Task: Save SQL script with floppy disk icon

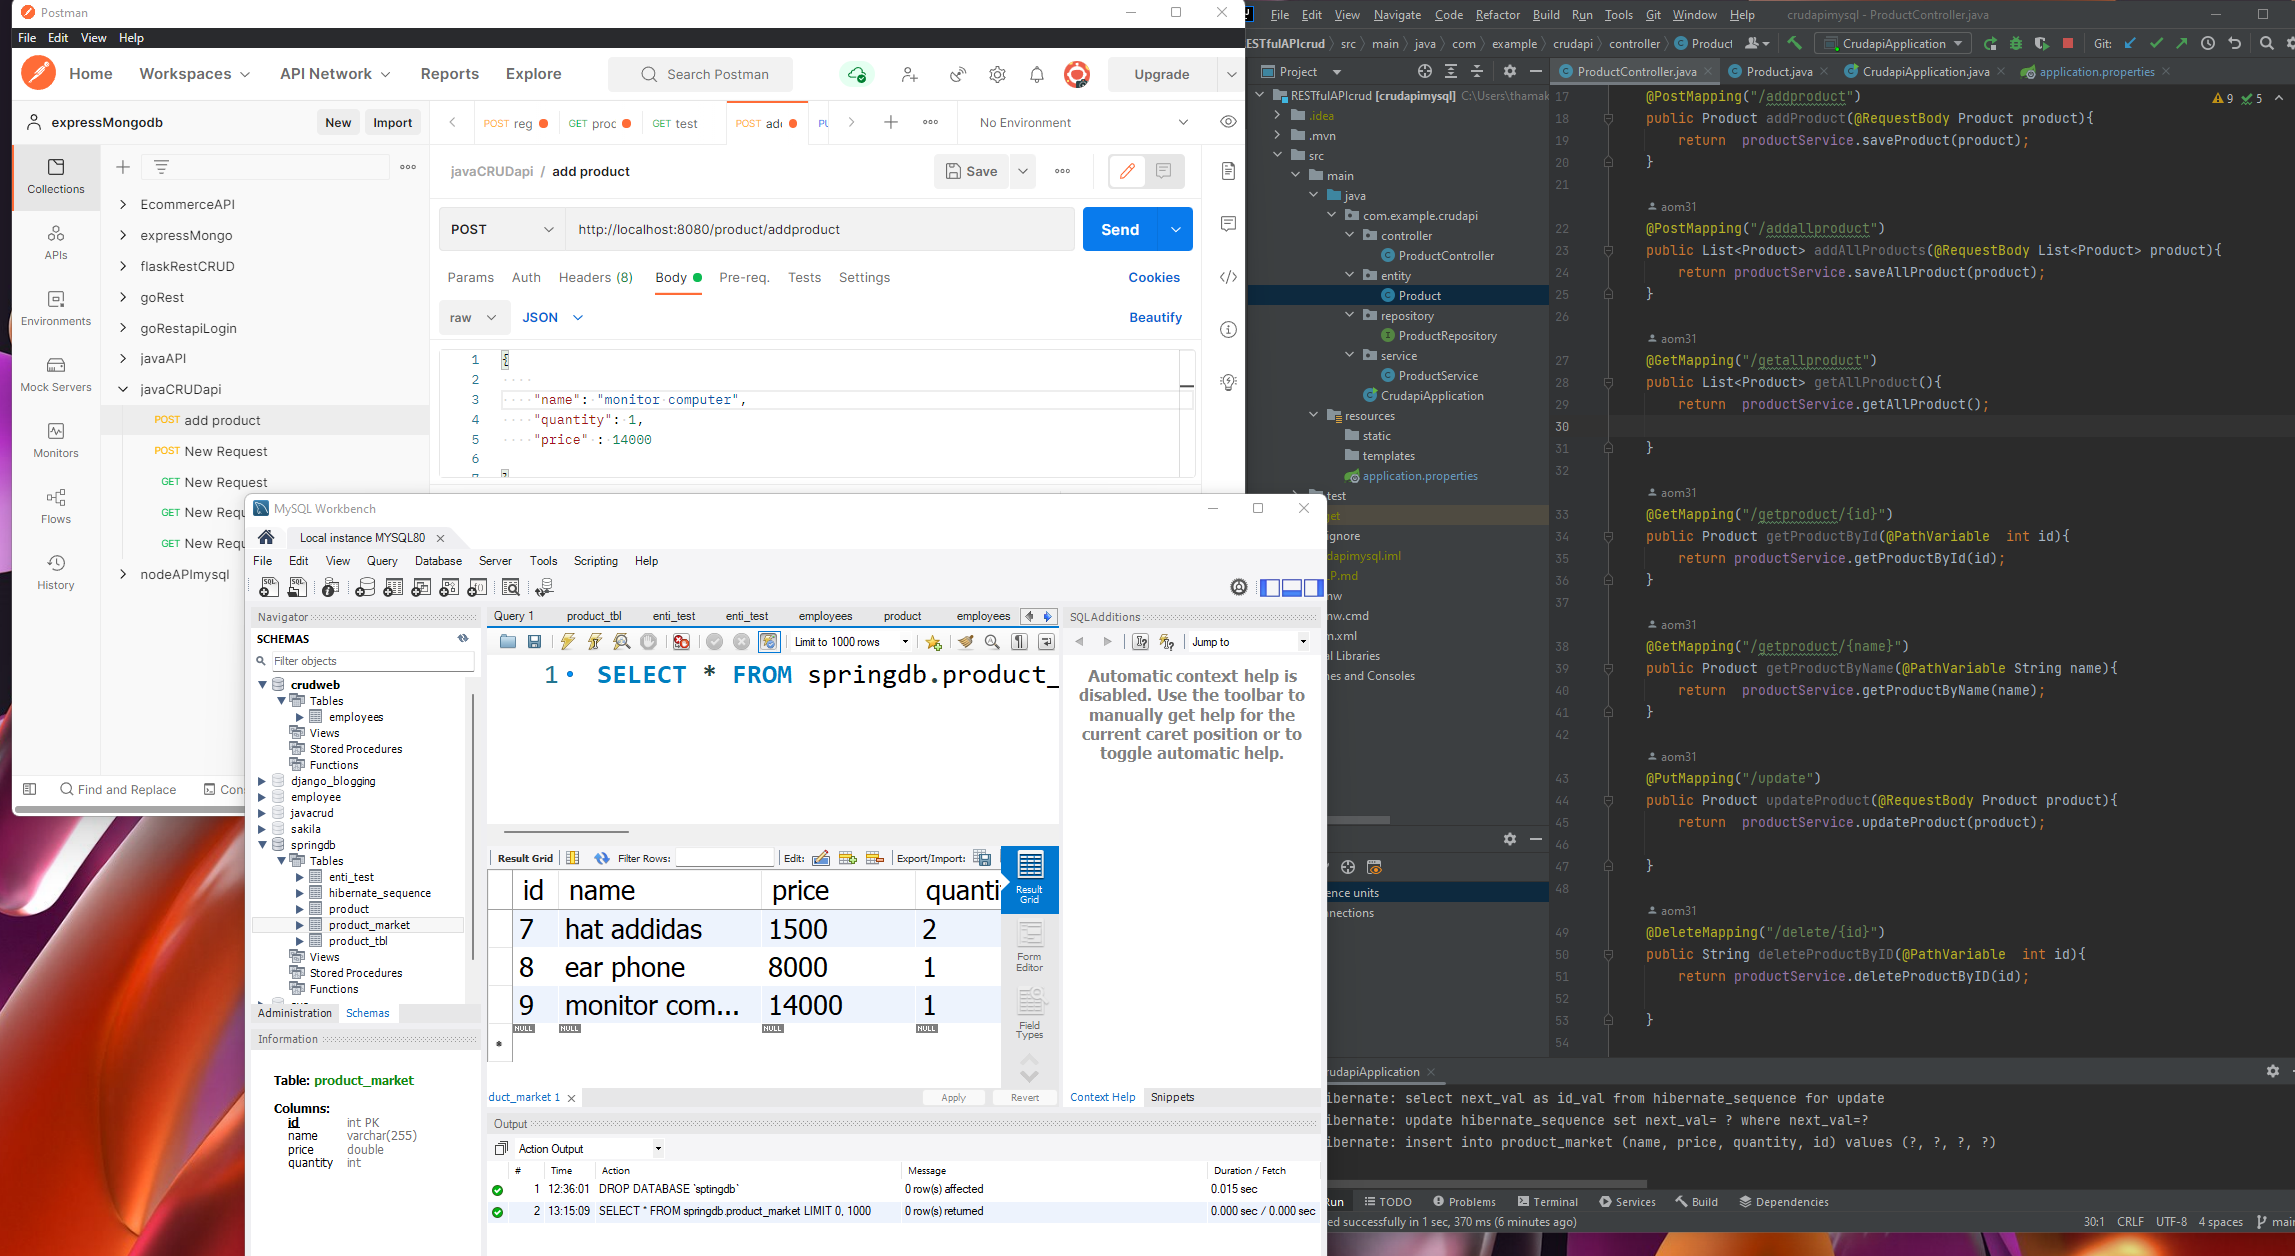Action: 535,642
